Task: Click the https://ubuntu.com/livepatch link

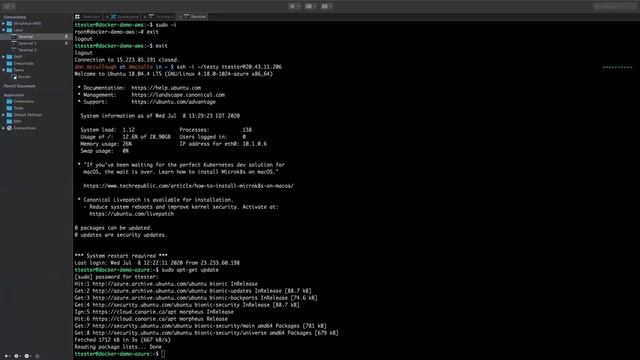Action: [x=131, y=214]
